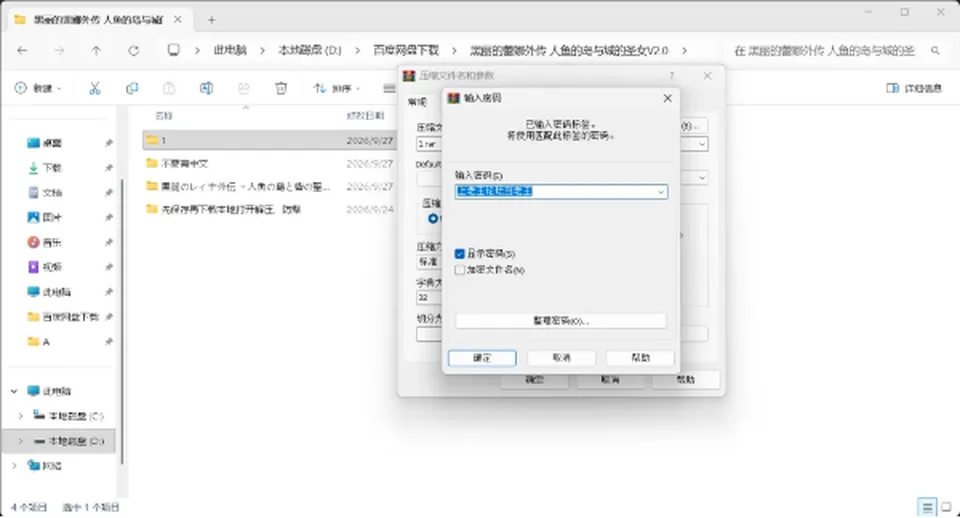
Task: Click the Up arrow navigation icon
Action: [x=96, y=51]
